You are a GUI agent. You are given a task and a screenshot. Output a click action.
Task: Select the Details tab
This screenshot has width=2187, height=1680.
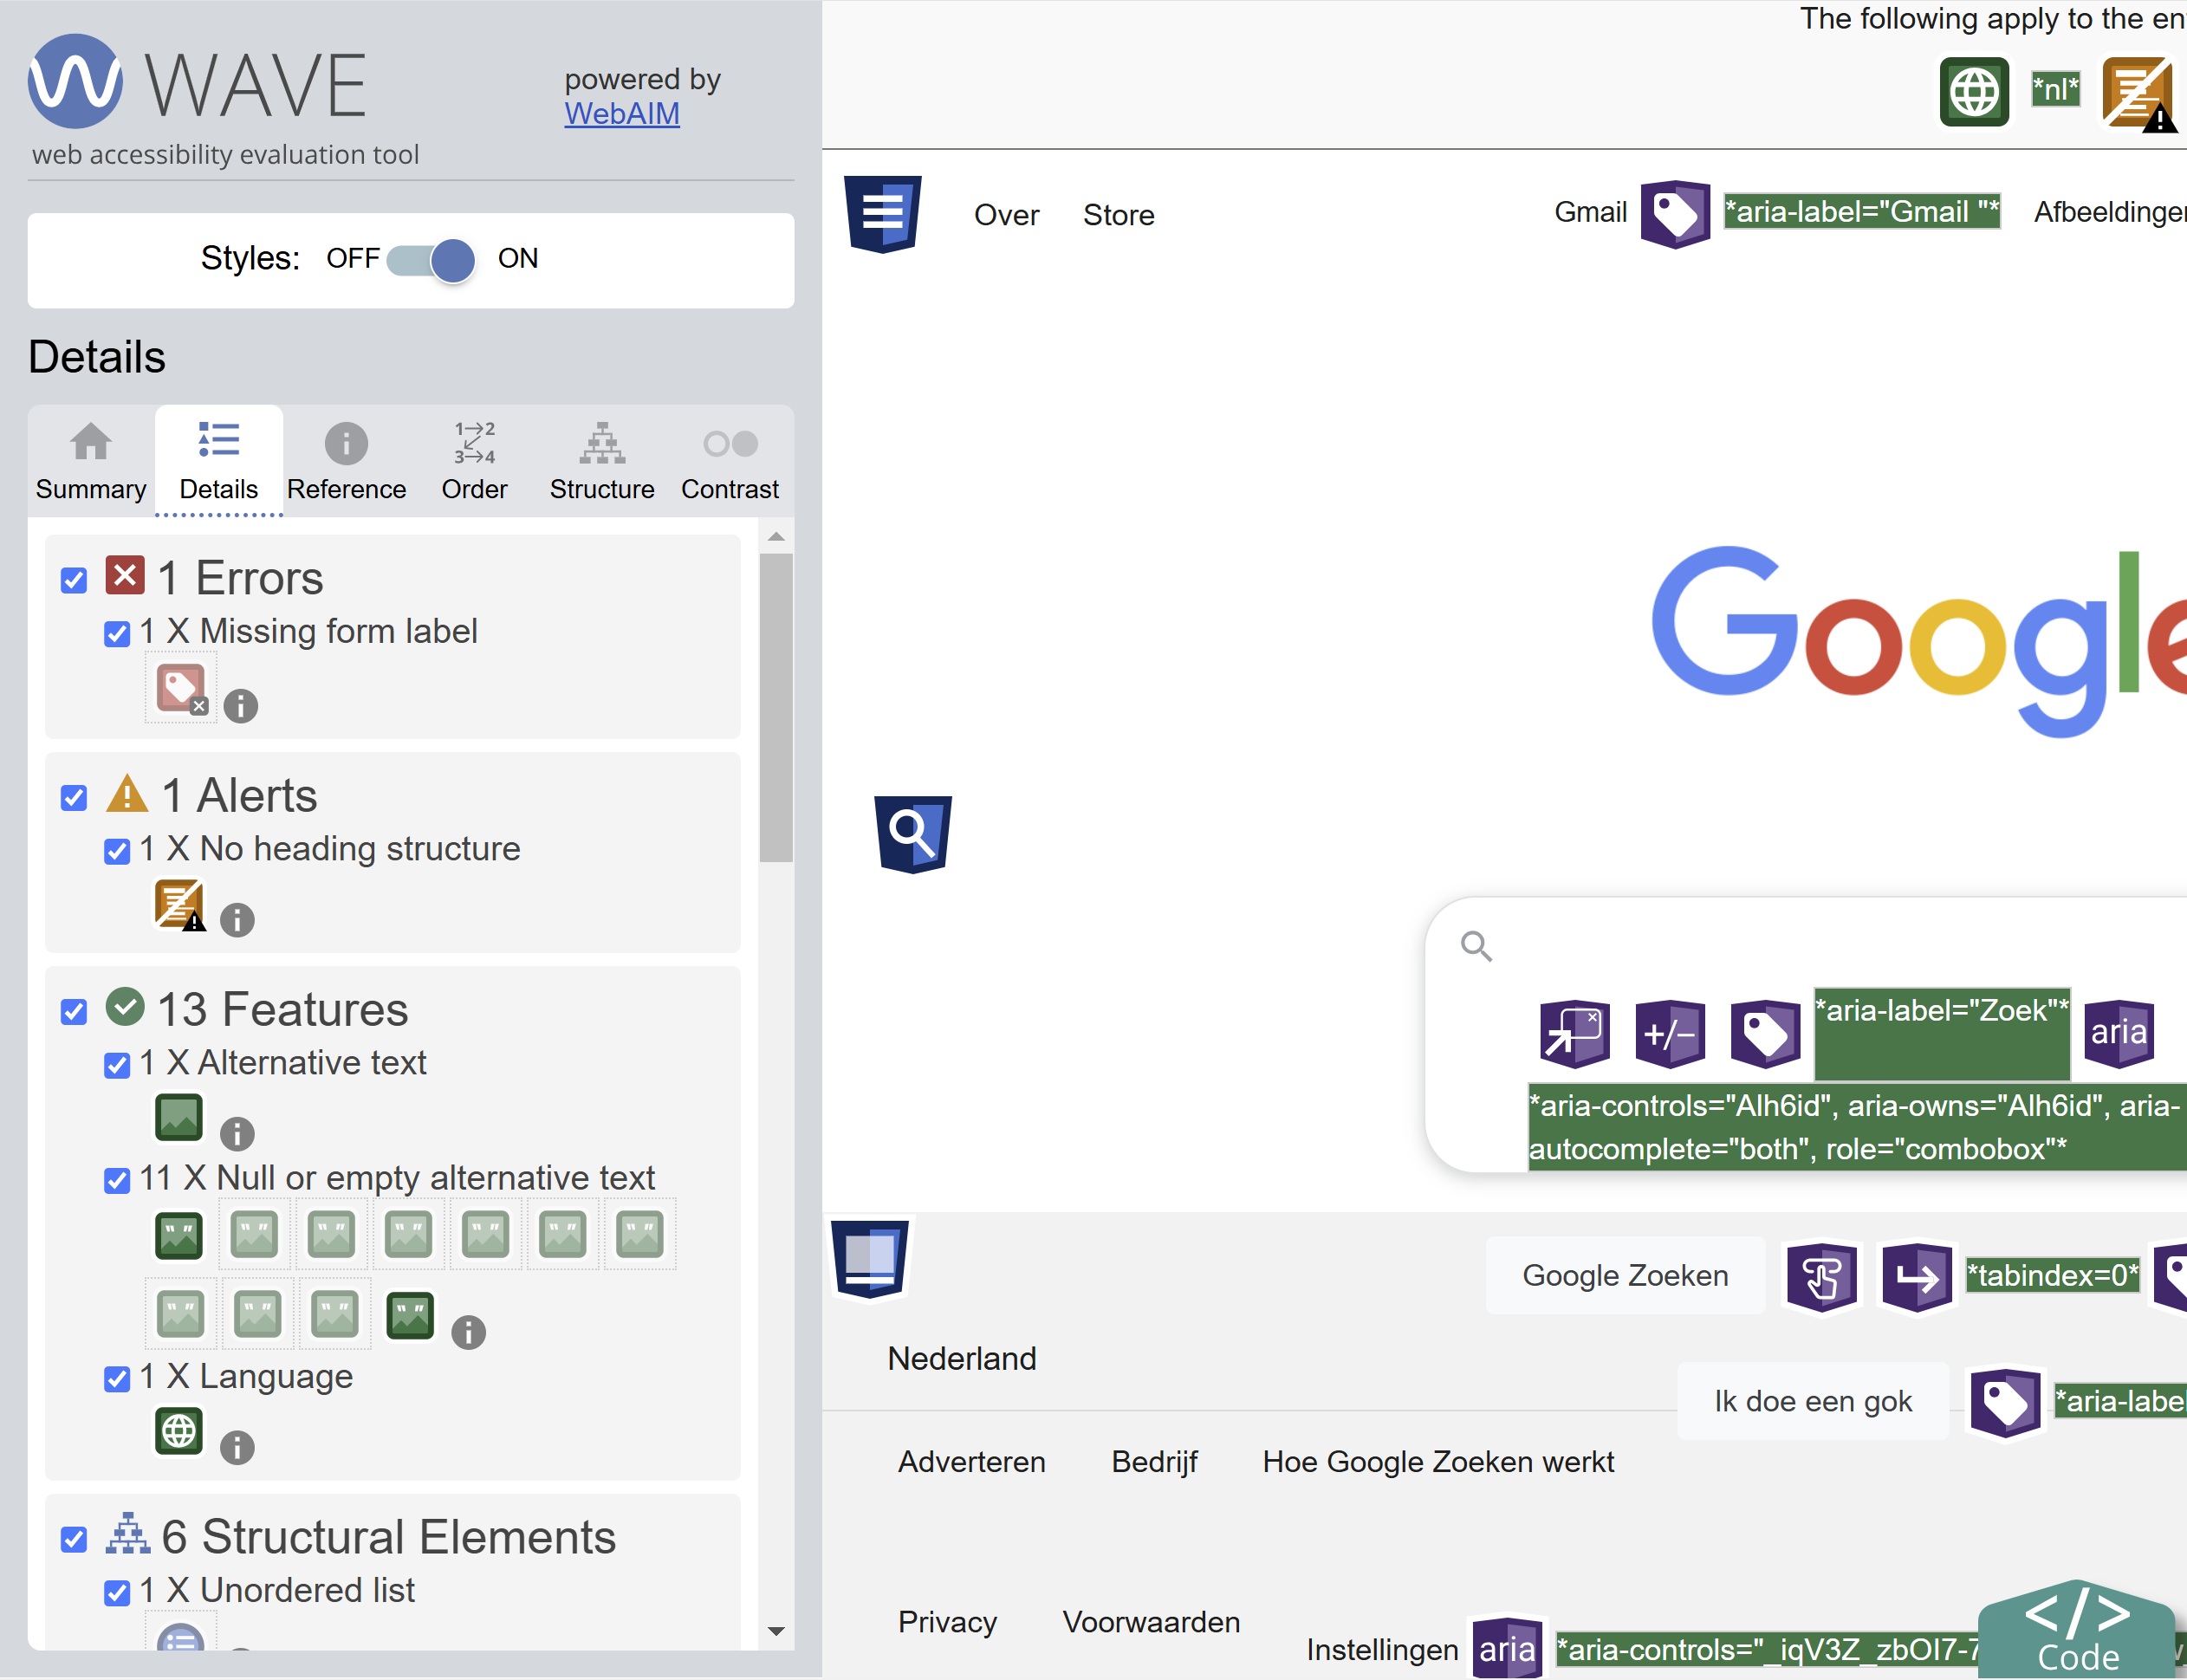tap(219, 461)
